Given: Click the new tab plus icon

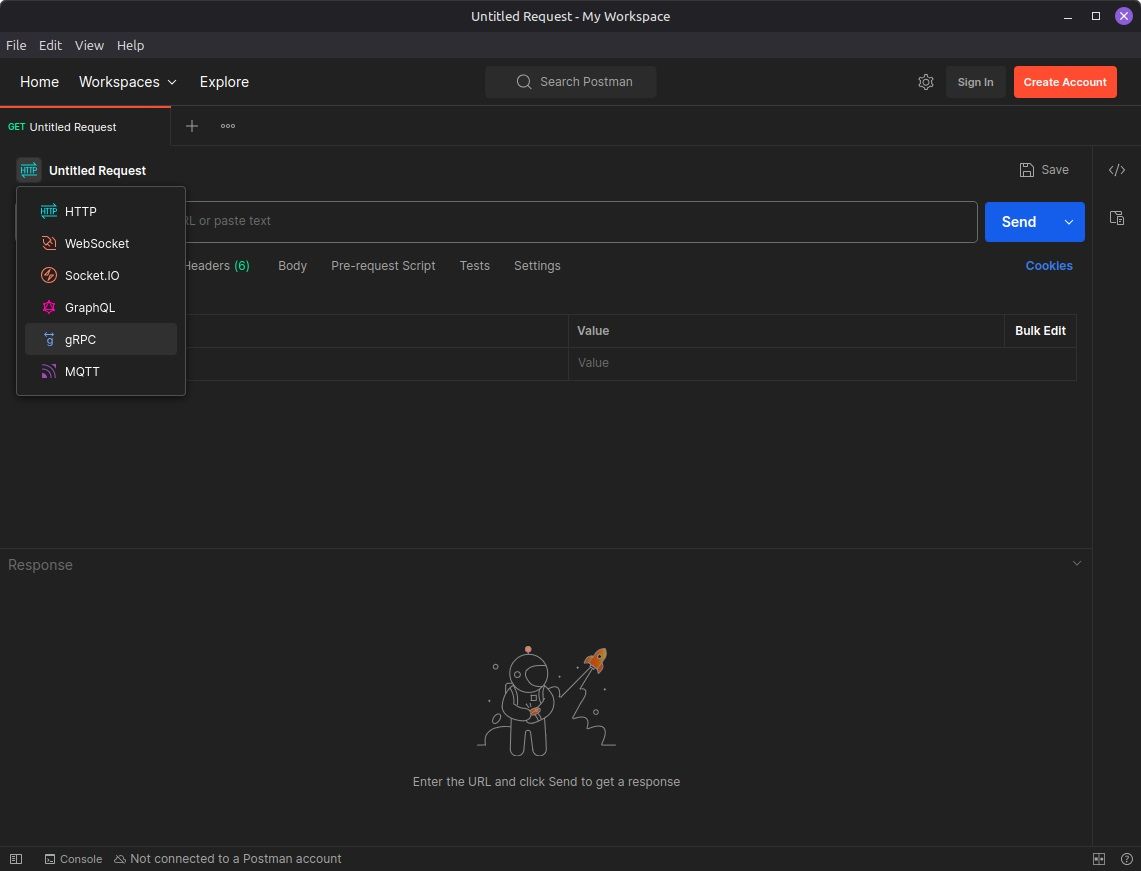Looking at the screenshot, I should pyautogui.click(x=192, y=126).
